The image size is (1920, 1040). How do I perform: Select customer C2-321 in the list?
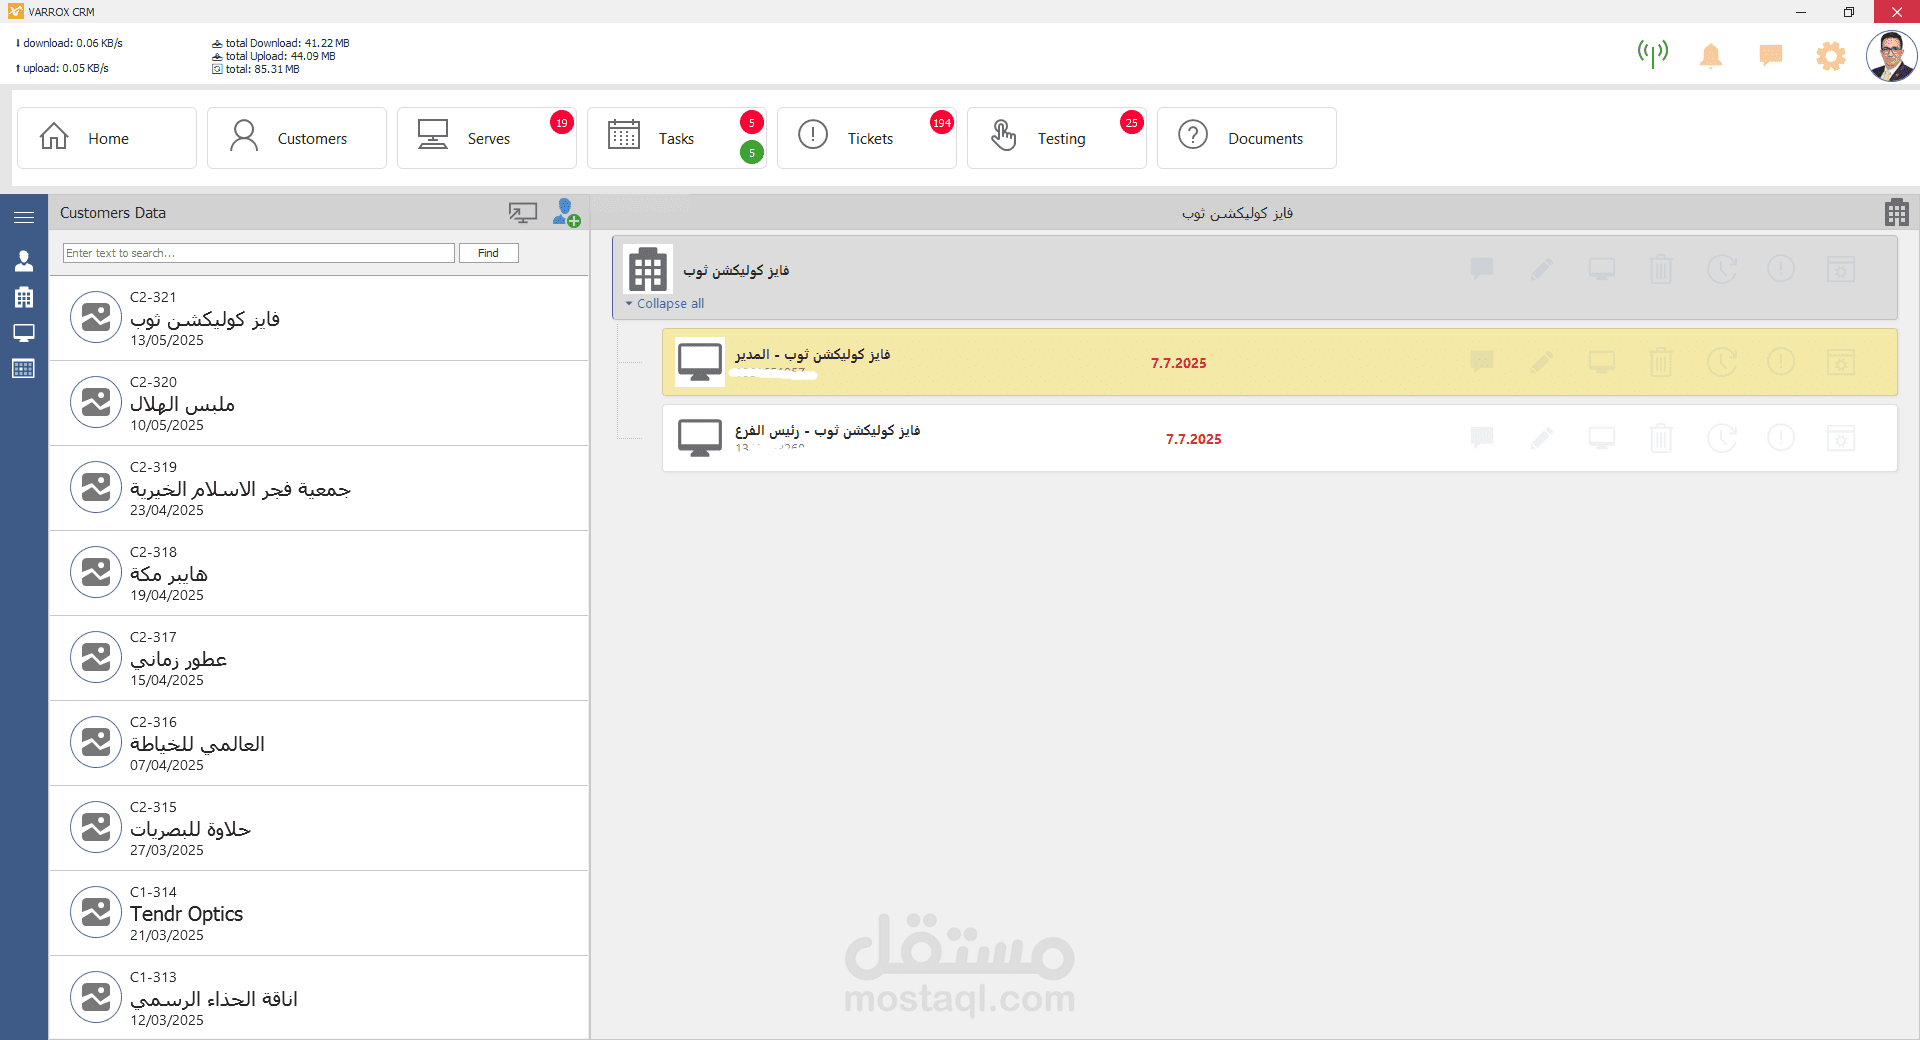pyautogui.click(x=319, y=318)
